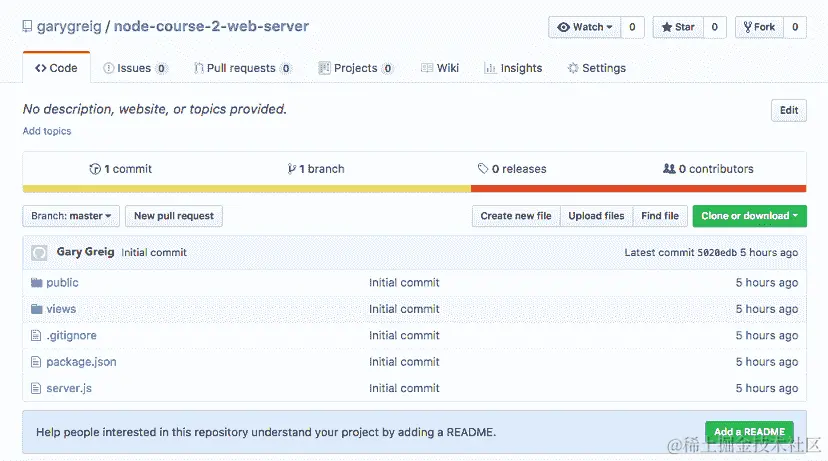Open the 1 commit history link
The width and height of the screenshot is (828, 461).
click(121, 169)
